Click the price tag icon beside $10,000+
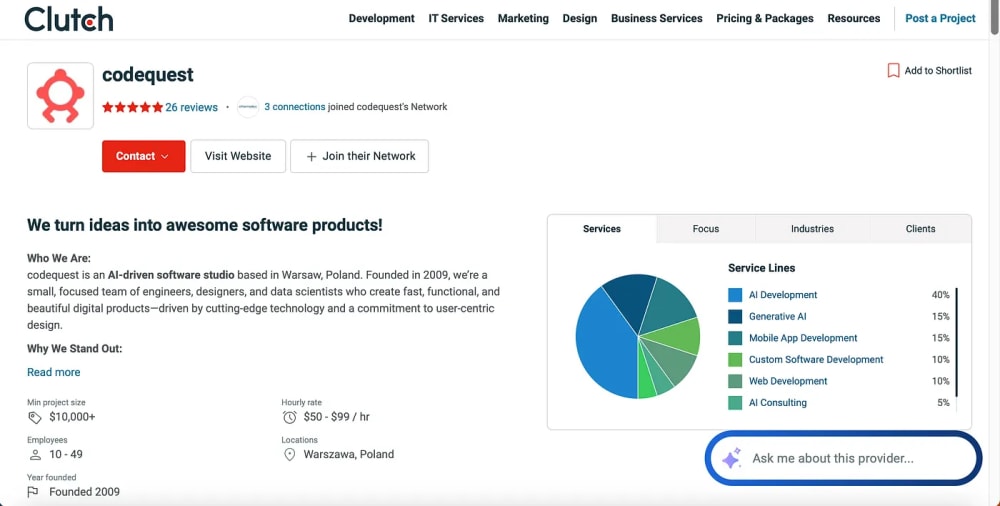Image resolution: width=1000 pixels, height=506 pixels. (34, 417)
